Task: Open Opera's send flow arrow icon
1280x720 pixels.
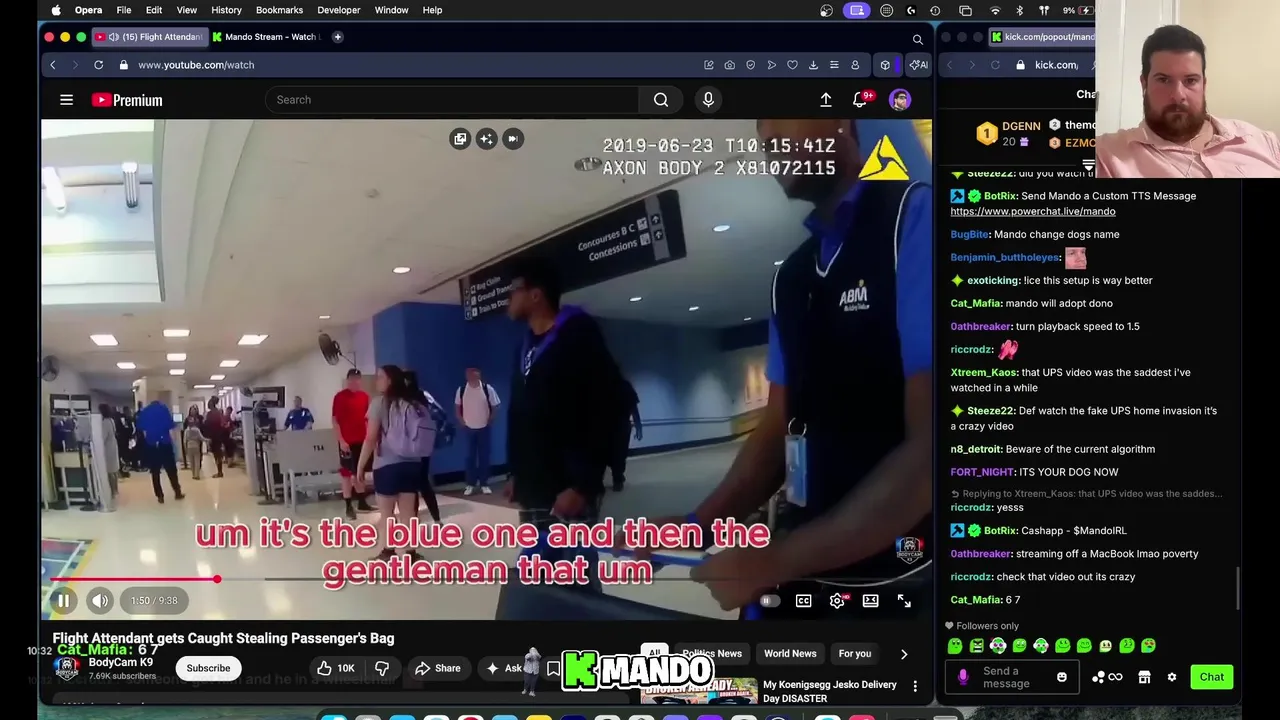Action: point(771,65)
